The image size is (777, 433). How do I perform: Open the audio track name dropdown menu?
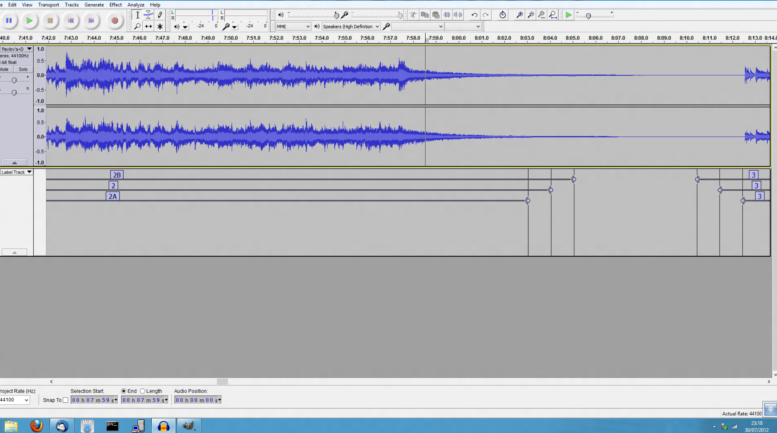(x=16, y=49)
